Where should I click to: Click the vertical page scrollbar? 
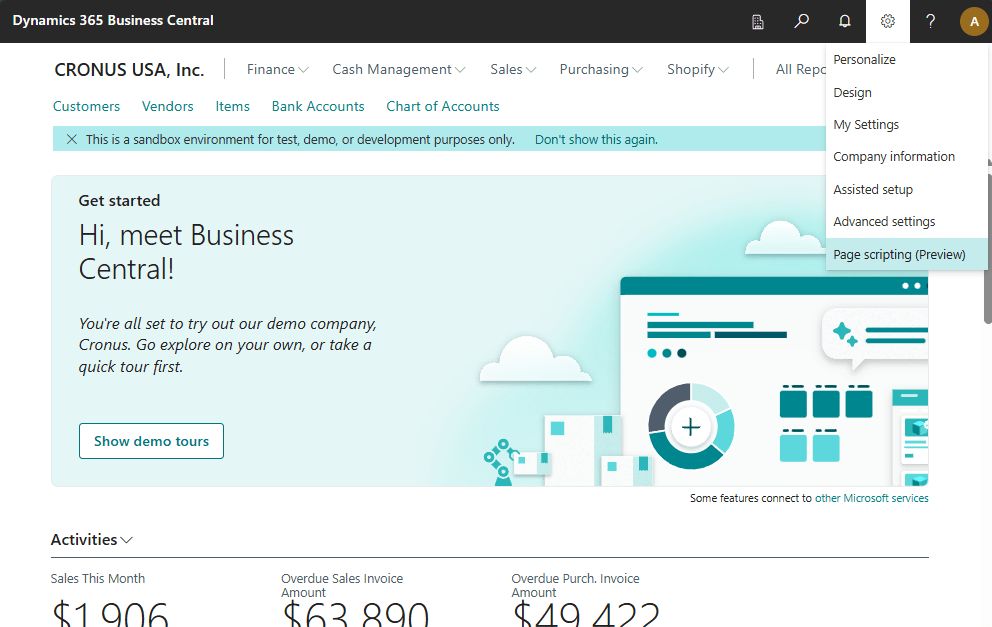coord(988,240)
